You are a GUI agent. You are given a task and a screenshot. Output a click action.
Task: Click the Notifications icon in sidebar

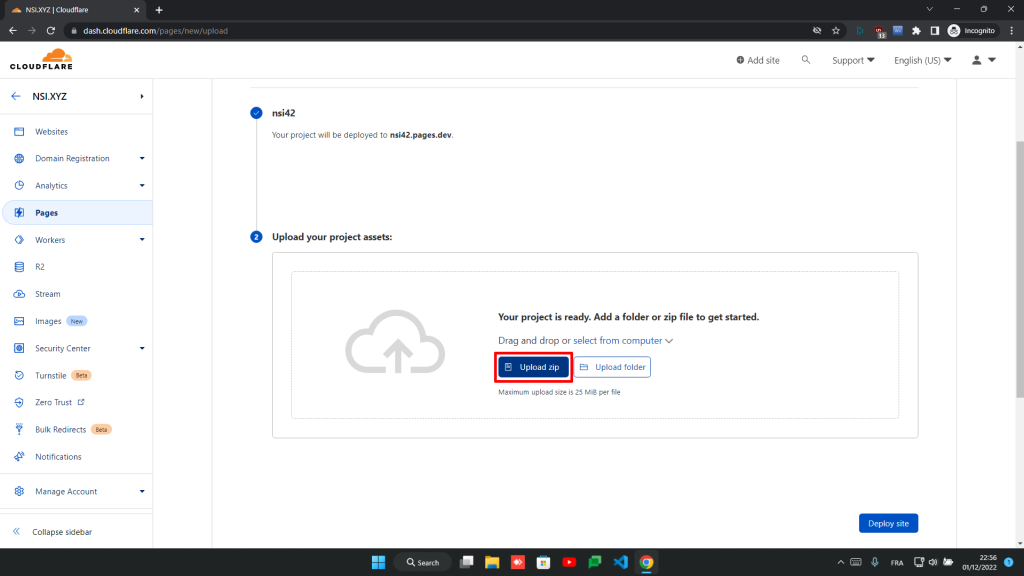click(x=19, y=456)
